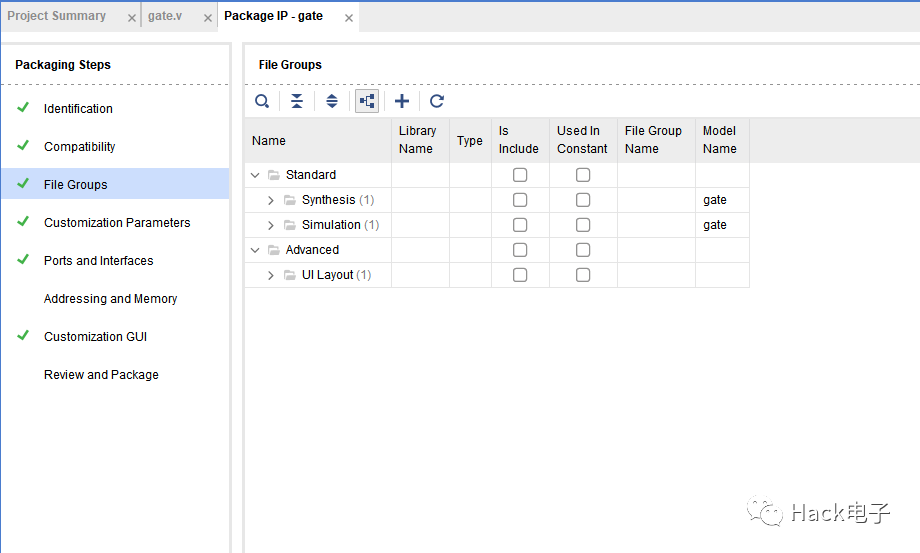Check Is Include for Simulation row
920x553 pixels.
[520, 225]
